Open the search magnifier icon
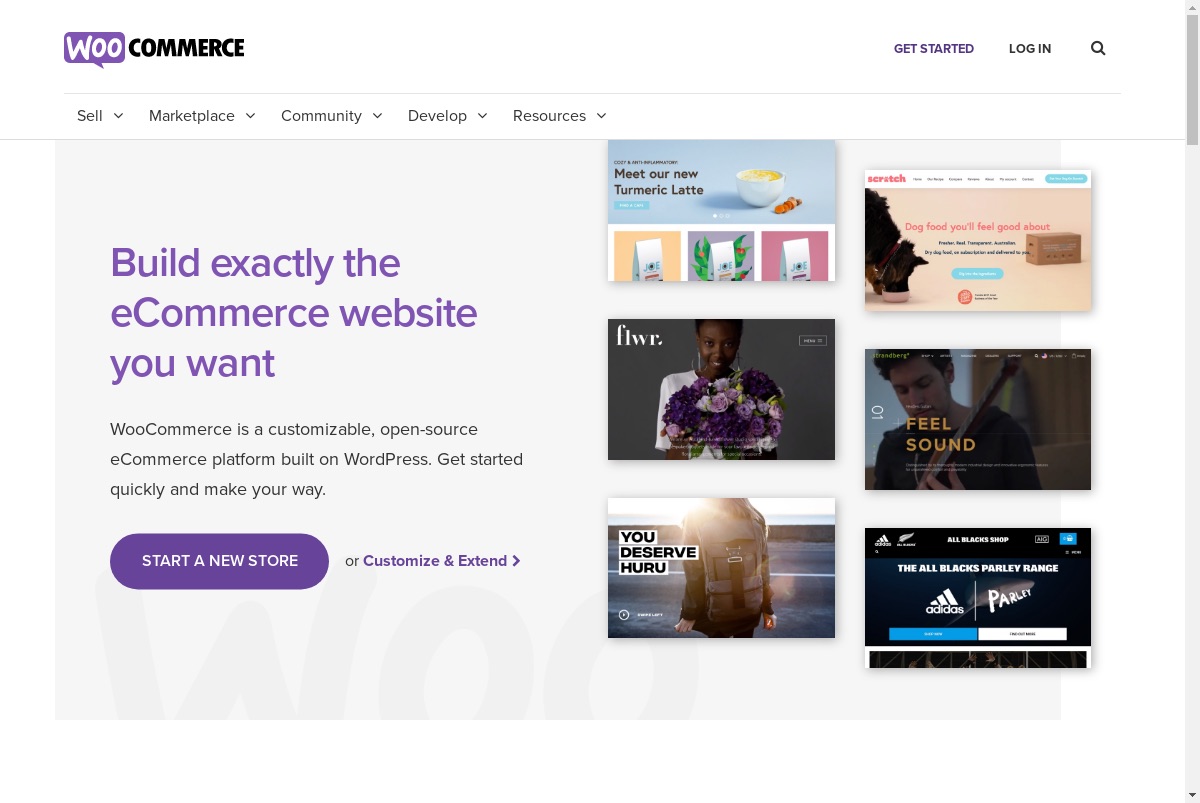 pos(1098,48)
